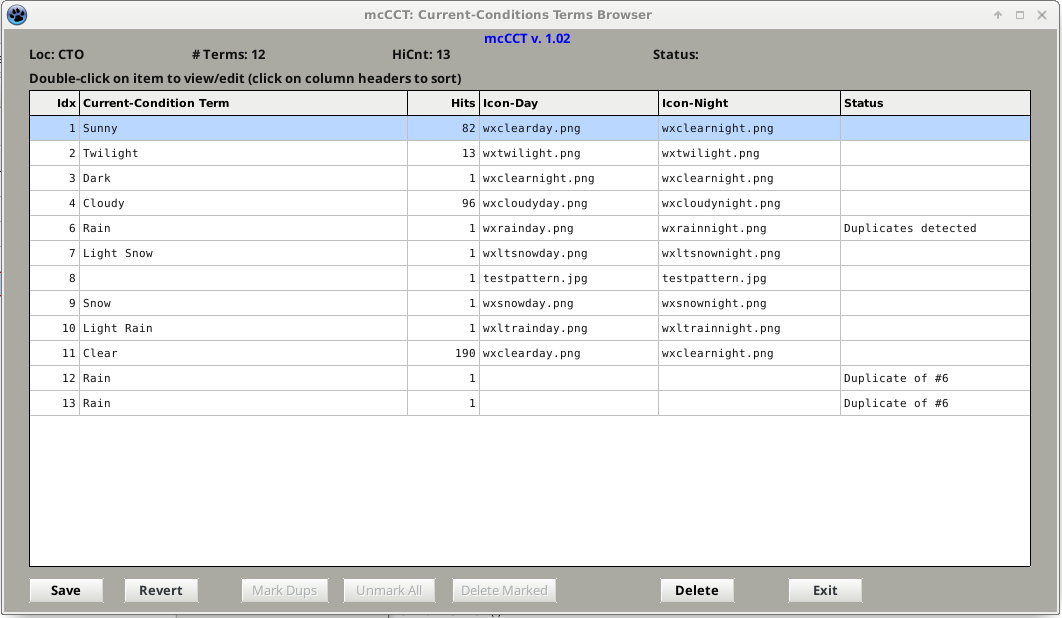Sort by Current-Condition Term header

point(243,103)
